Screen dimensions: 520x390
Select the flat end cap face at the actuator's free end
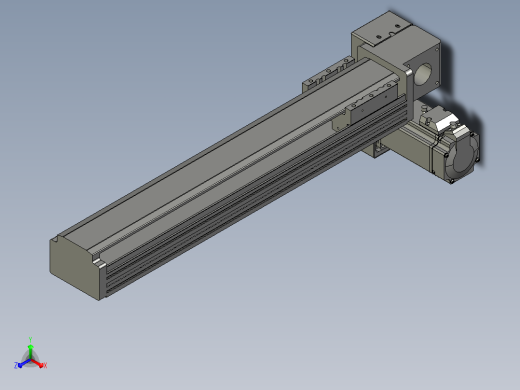pos(75,269)
